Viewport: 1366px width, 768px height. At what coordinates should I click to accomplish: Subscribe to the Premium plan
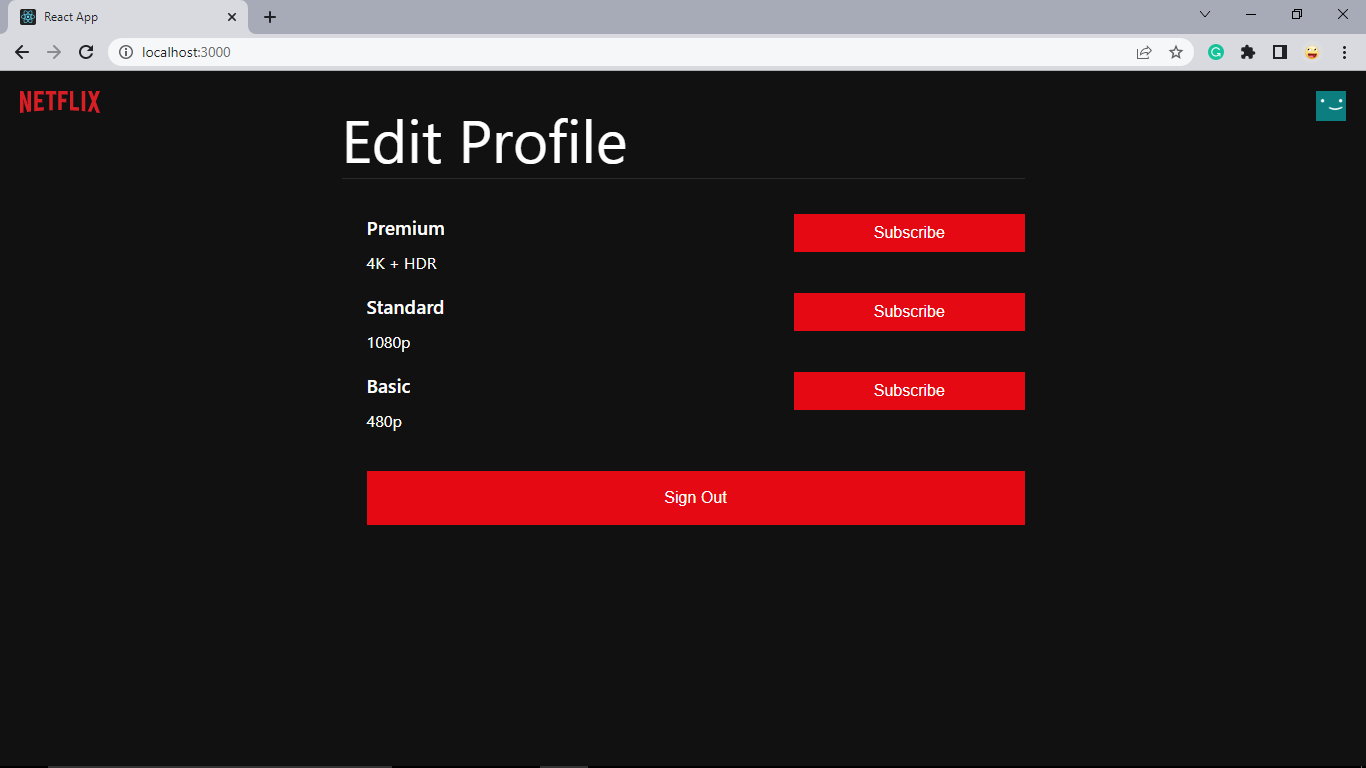(909, 232)
